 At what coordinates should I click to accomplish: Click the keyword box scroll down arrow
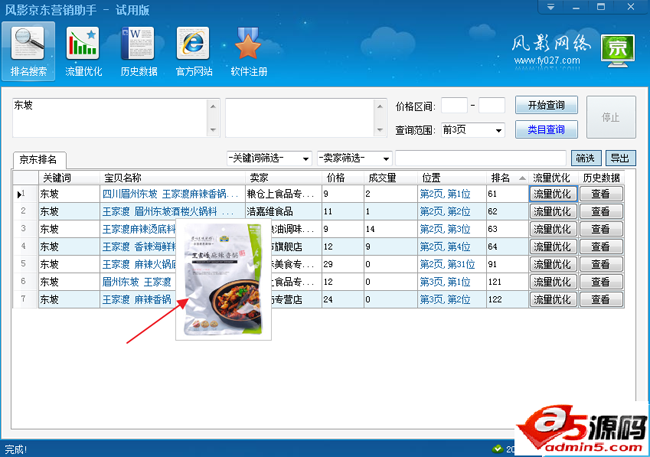[213, 130]
